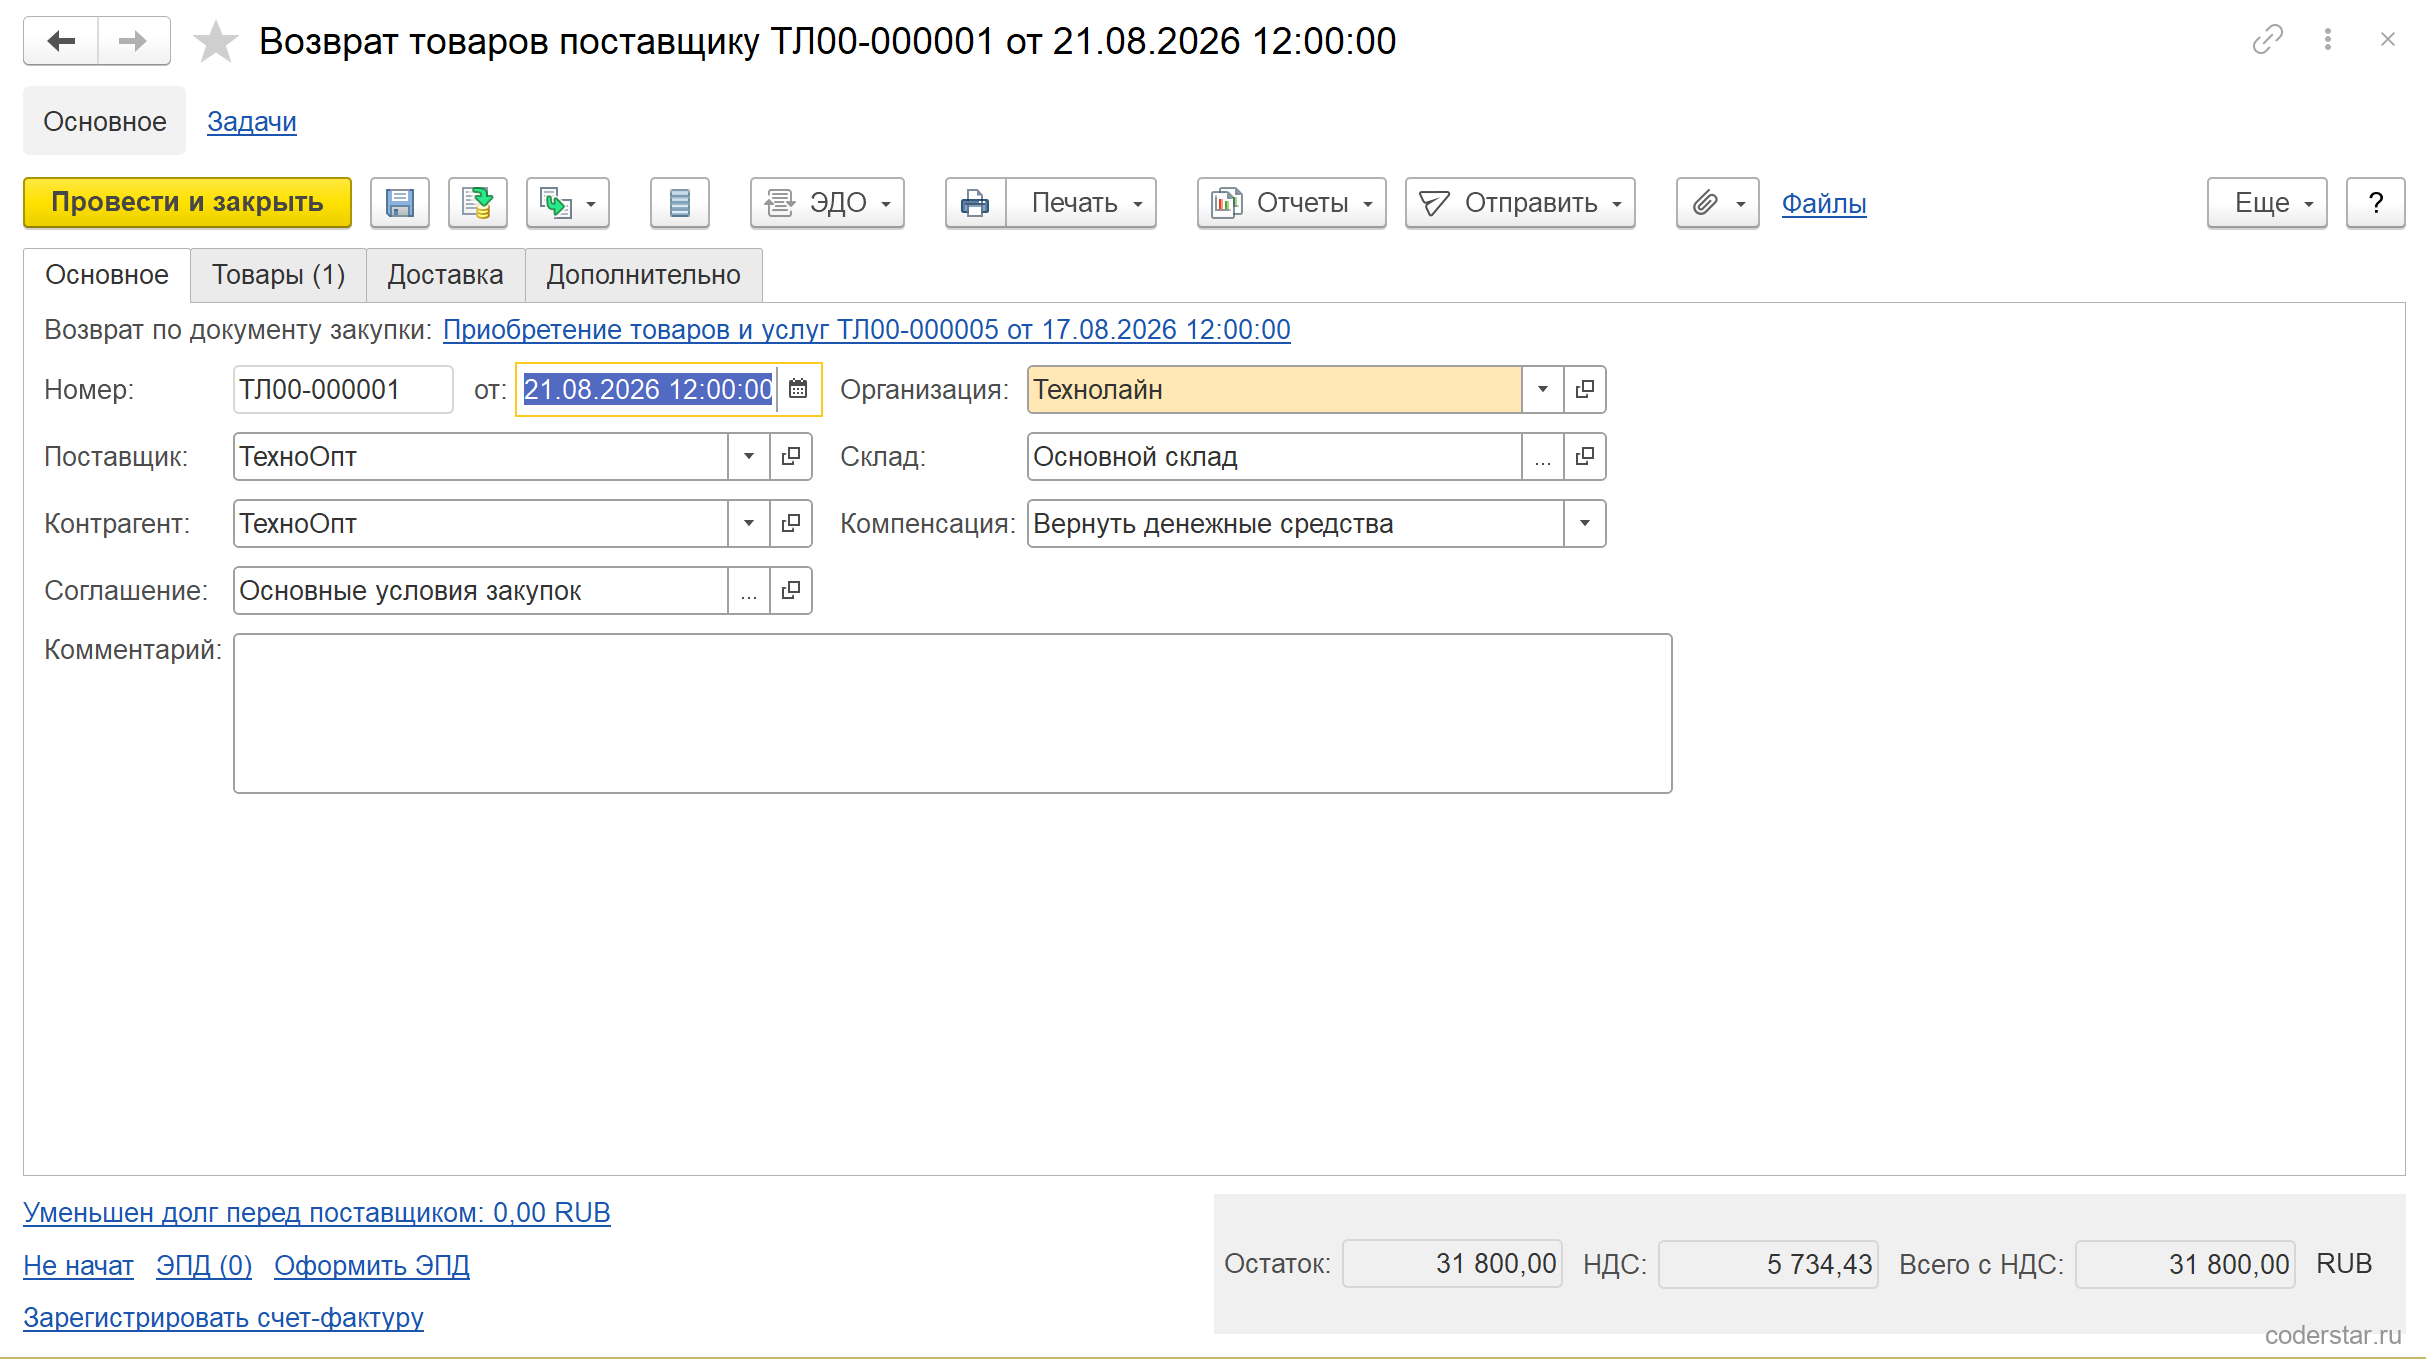Post the document using the green arrow icon
Image resolution: width=2426 pixels, height=1359 pixels.
tap(478, 203)
